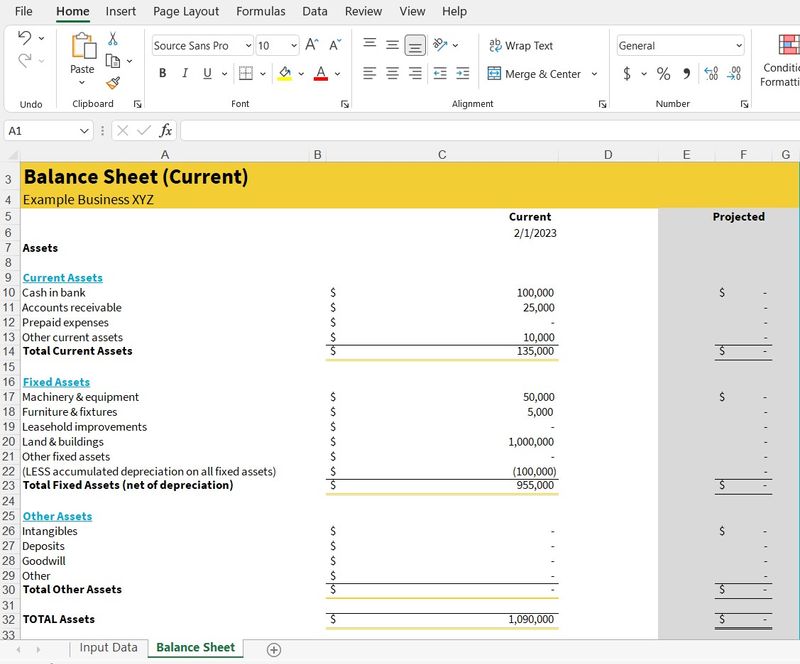Select the Format Painter brush
Screen dimensions: 800x664
[x=113, y=83]
